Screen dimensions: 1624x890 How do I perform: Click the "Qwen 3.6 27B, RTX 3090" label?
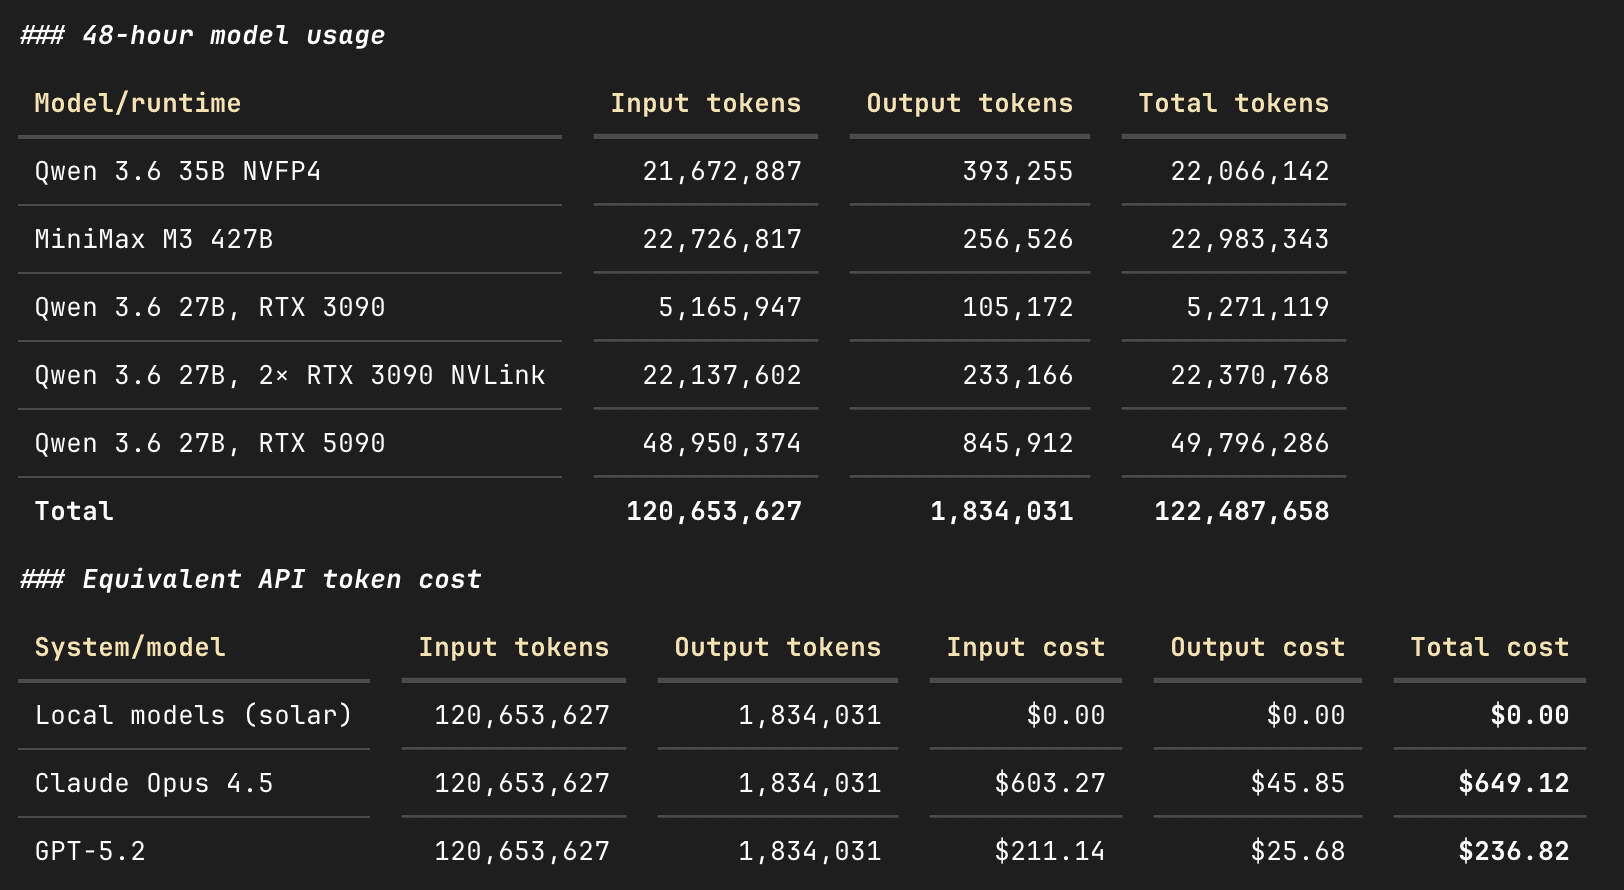pos(210,307)
